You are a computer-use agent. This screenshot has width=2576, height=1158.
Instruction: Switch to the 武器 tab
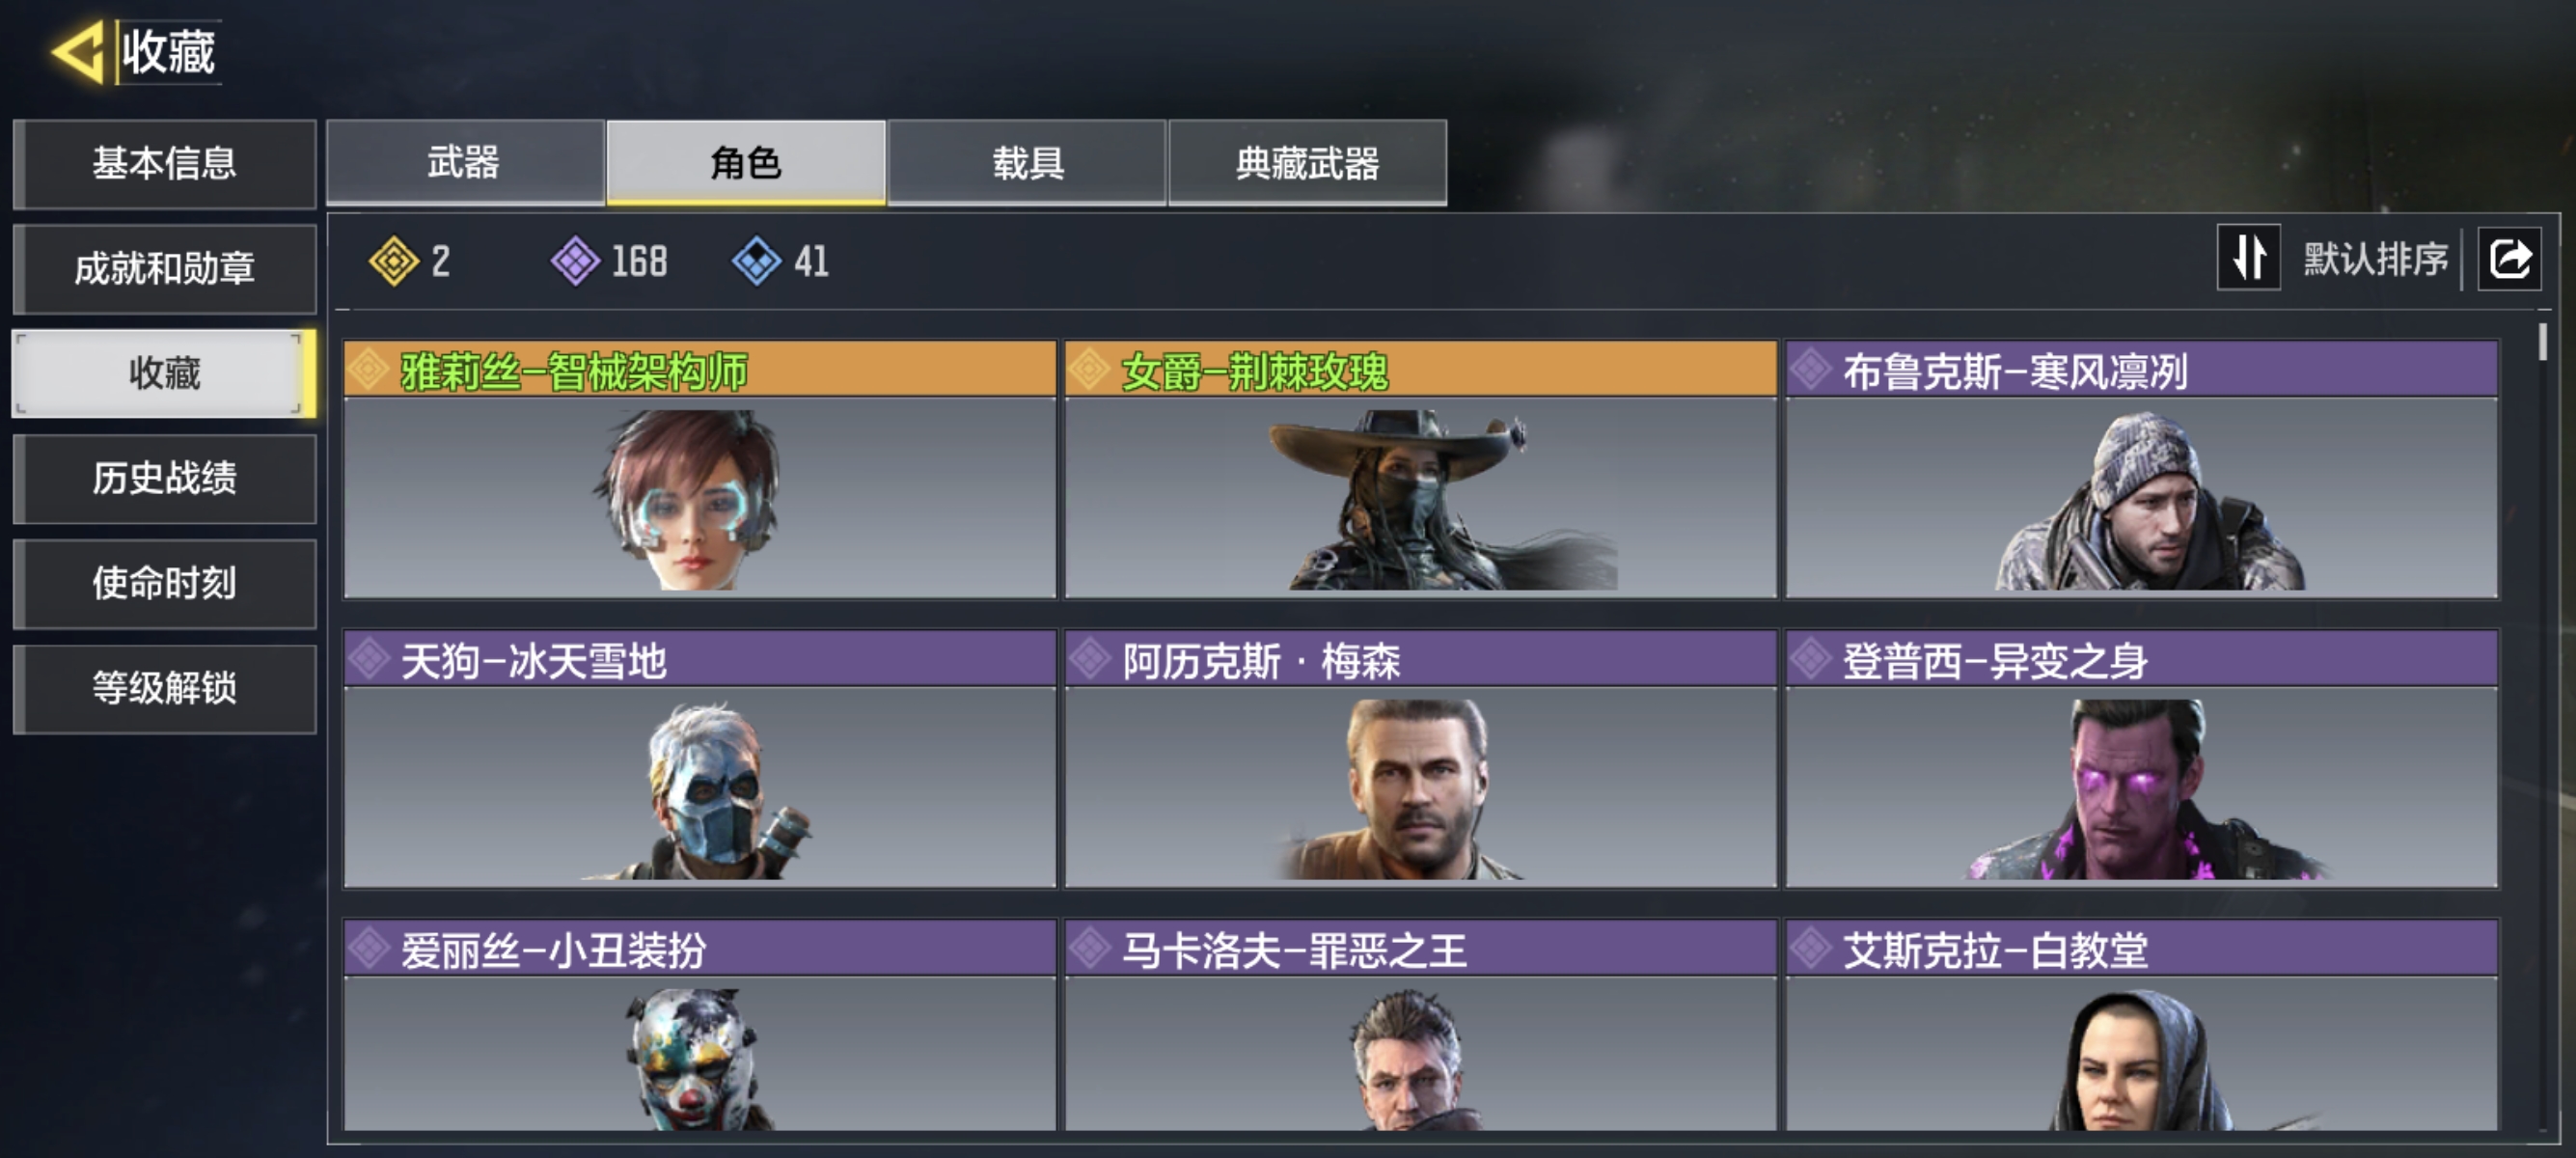point(465,162)
